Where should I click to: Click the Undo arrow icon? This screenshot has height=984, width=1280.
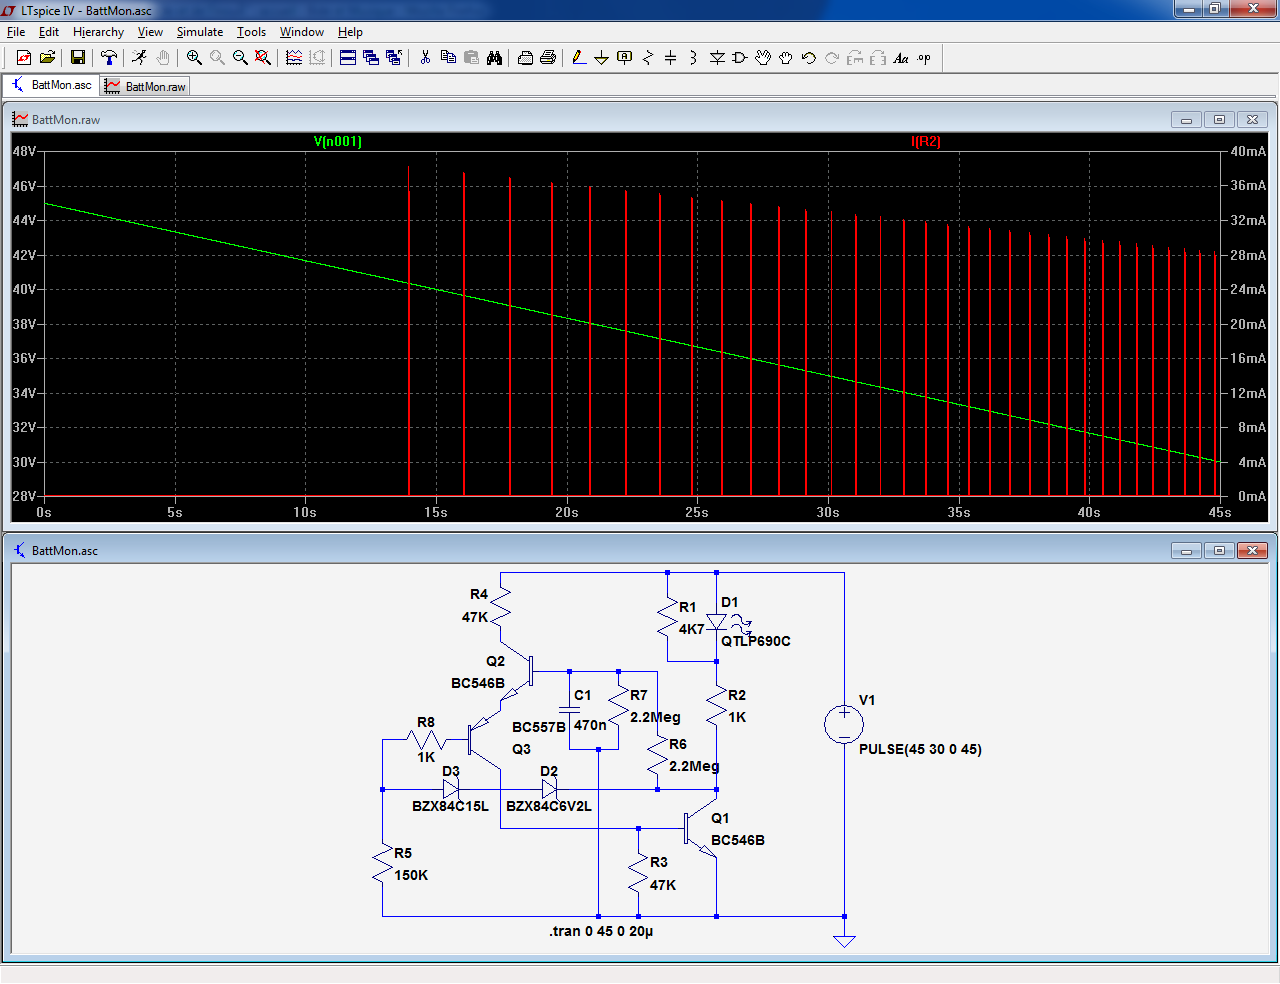[809, 58]
